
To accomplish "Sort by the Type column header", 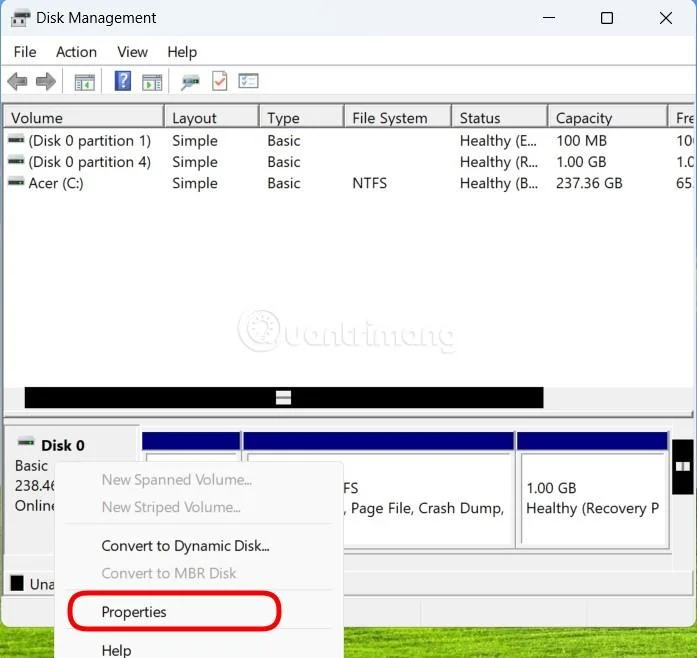I will (x=302, y=118).
